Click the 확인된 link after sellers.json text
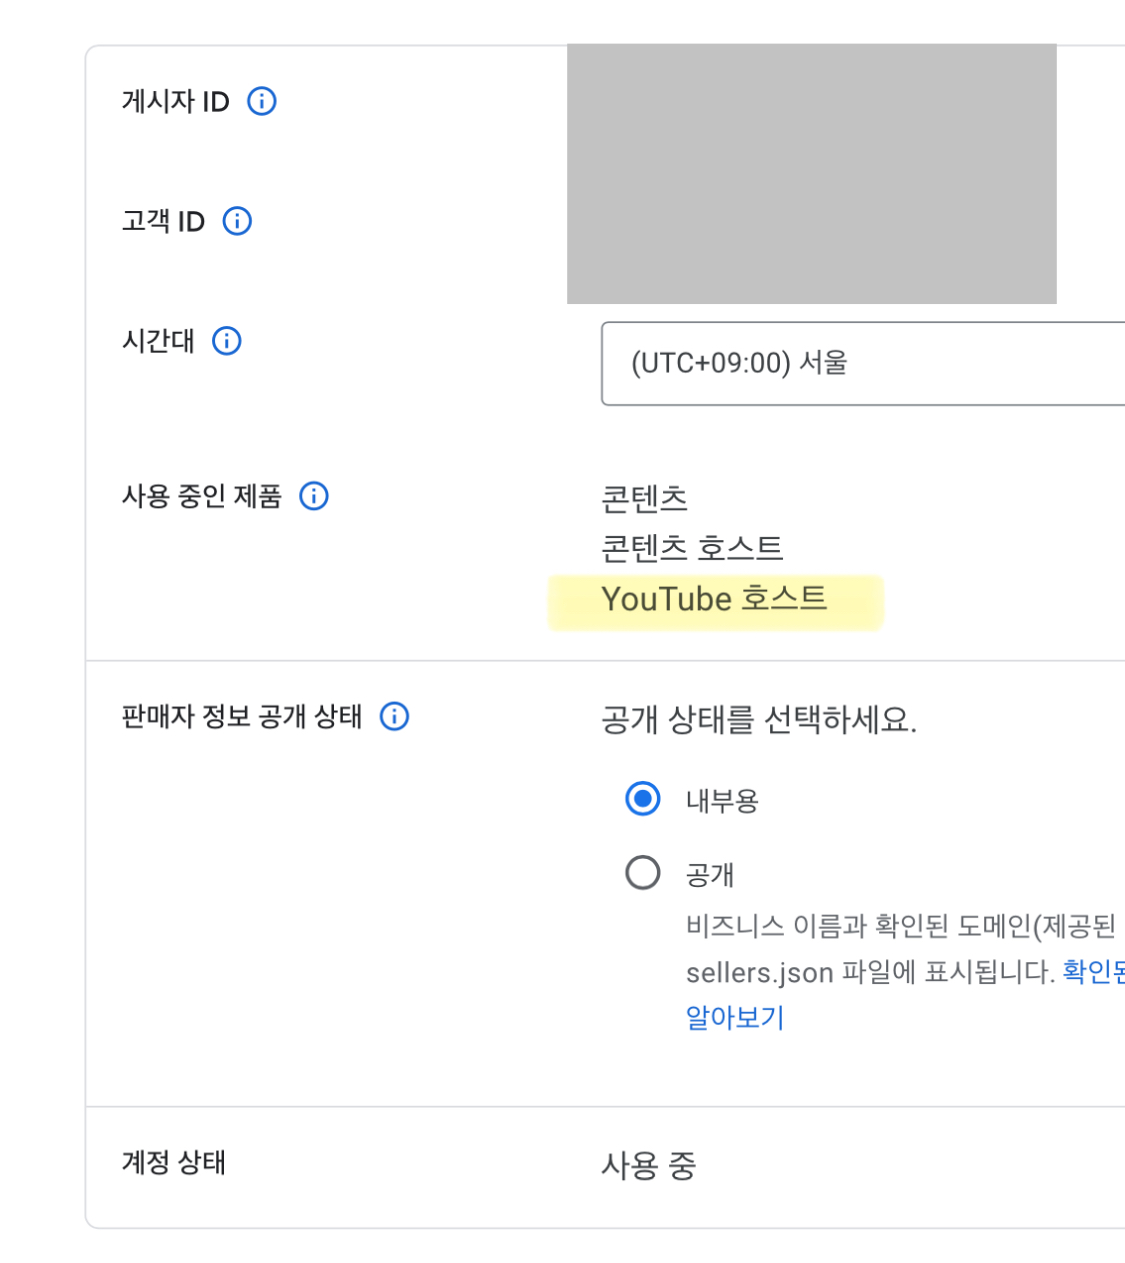1125x1263 pixels. [x=1093, y=971]
